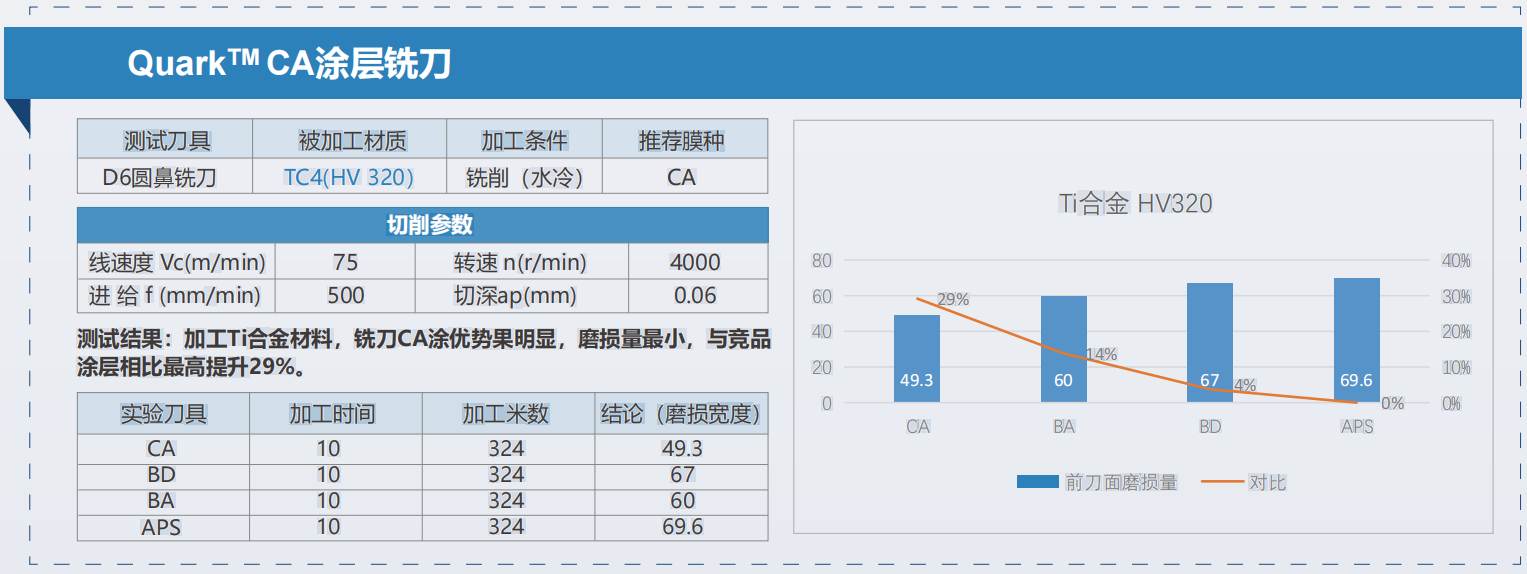
Task: Select the feed value 500
Action: (x=345, y=296)
